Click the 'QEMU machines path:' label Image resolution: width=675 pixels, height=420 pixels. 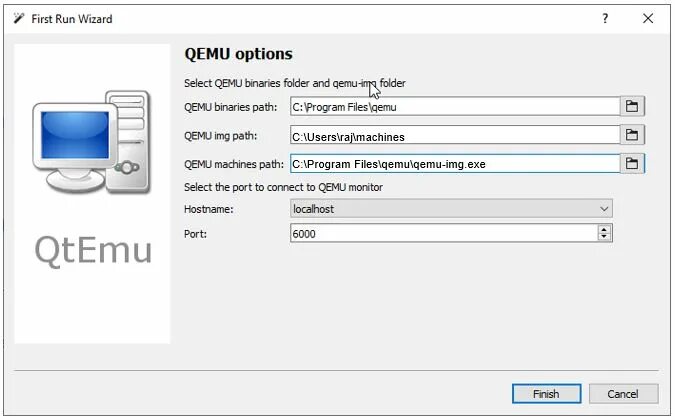click(x=234, y=164)
